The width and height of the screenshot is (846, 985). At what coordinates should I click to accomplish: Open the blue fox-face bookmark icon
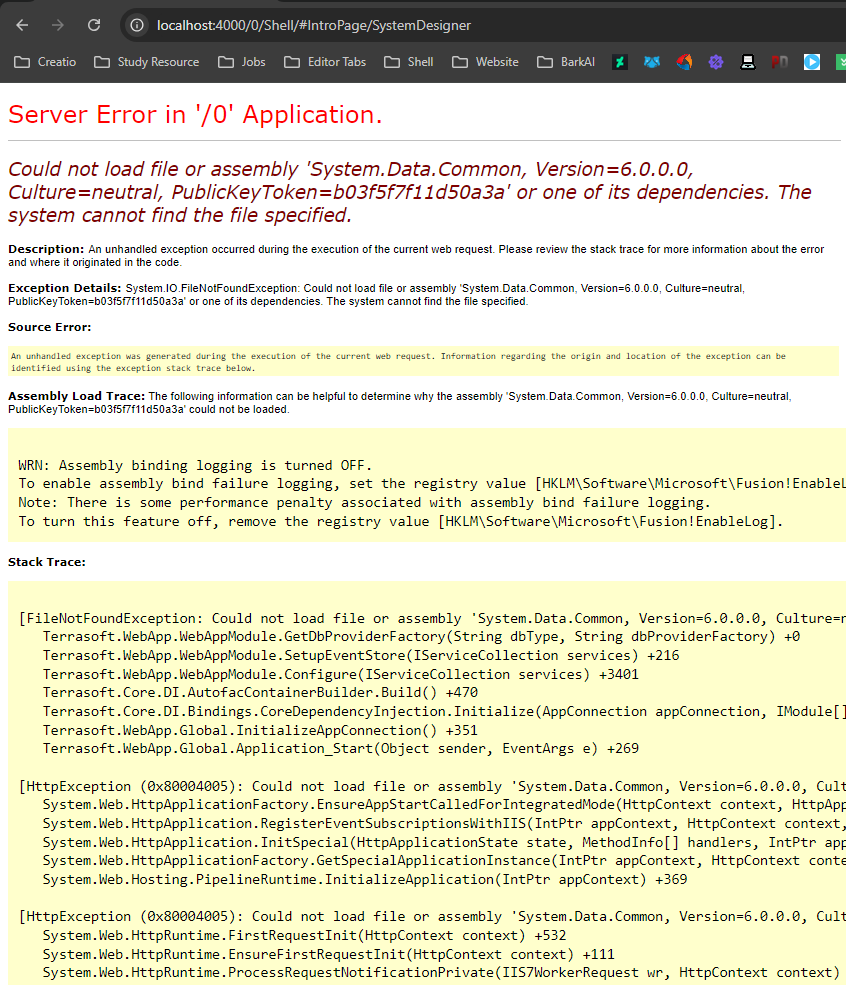652,62
